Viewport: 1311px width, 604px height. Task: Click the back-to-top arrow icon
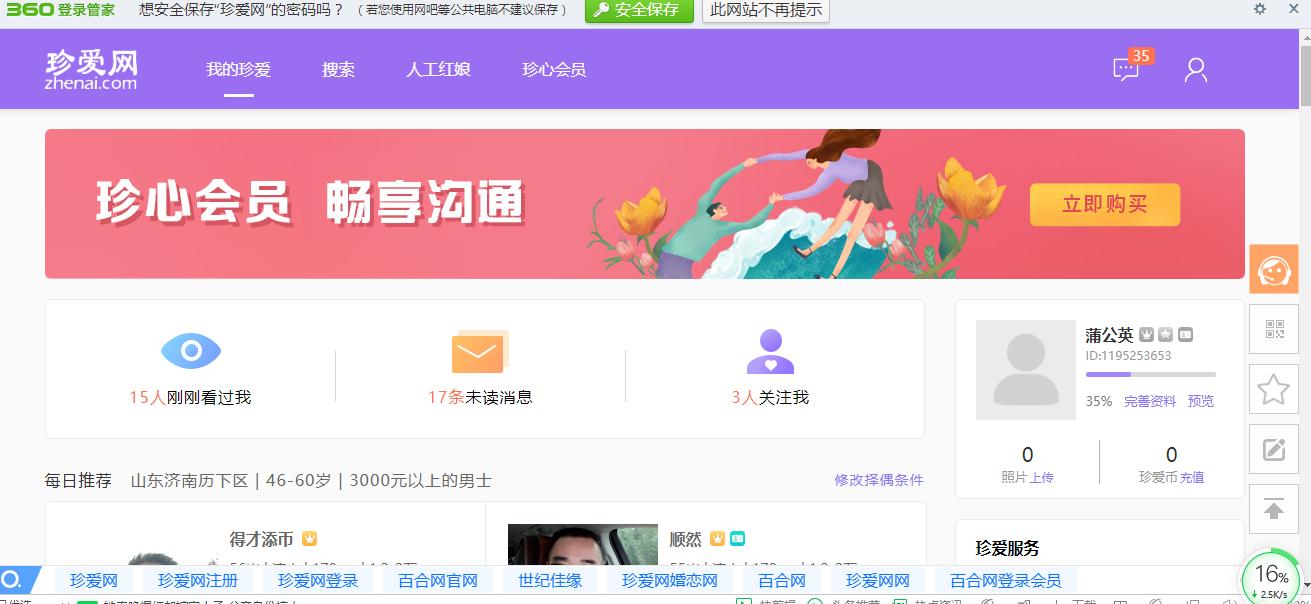click(x=1273, y=509)
